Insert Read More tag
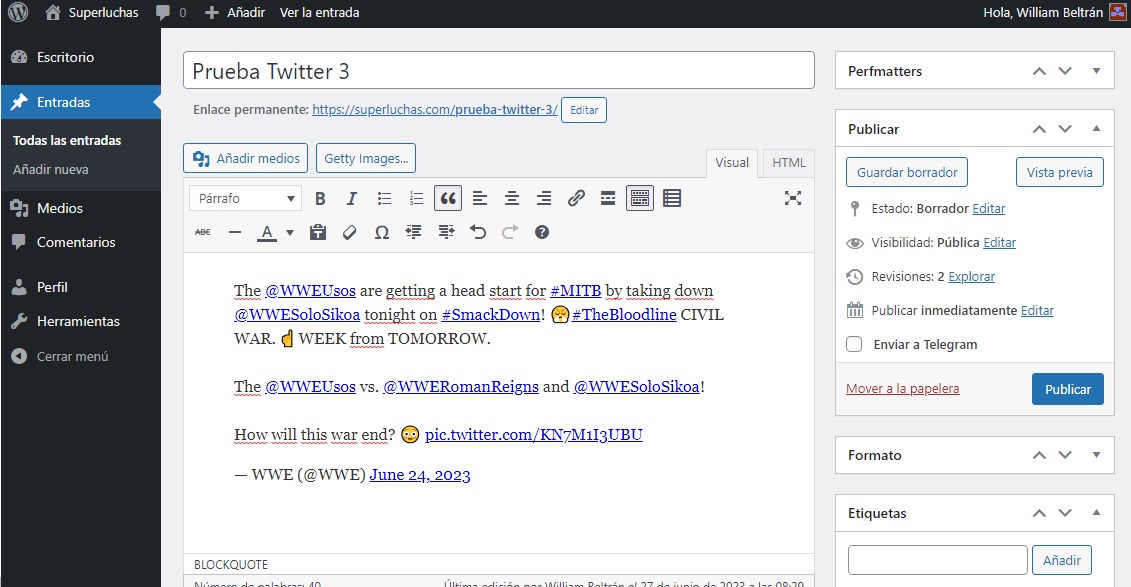The height and width of the screenshot is (587, 1131). [x=607, y=198]
